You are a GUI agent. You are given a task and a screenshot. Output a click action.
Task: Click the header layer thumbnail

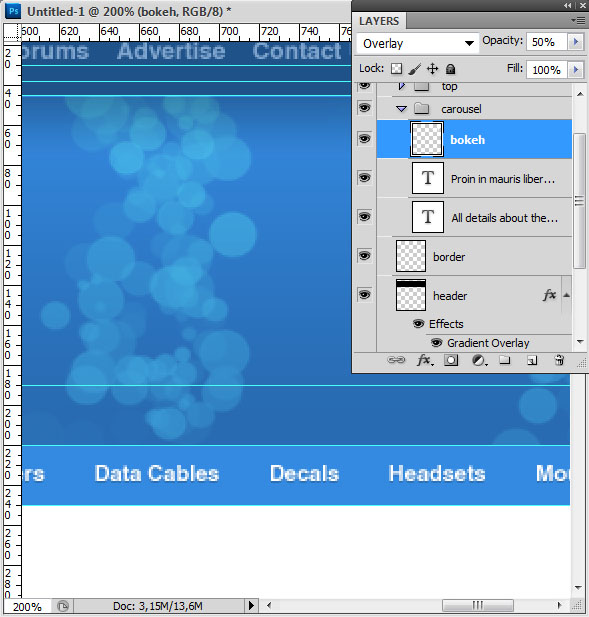click(411, 295)
